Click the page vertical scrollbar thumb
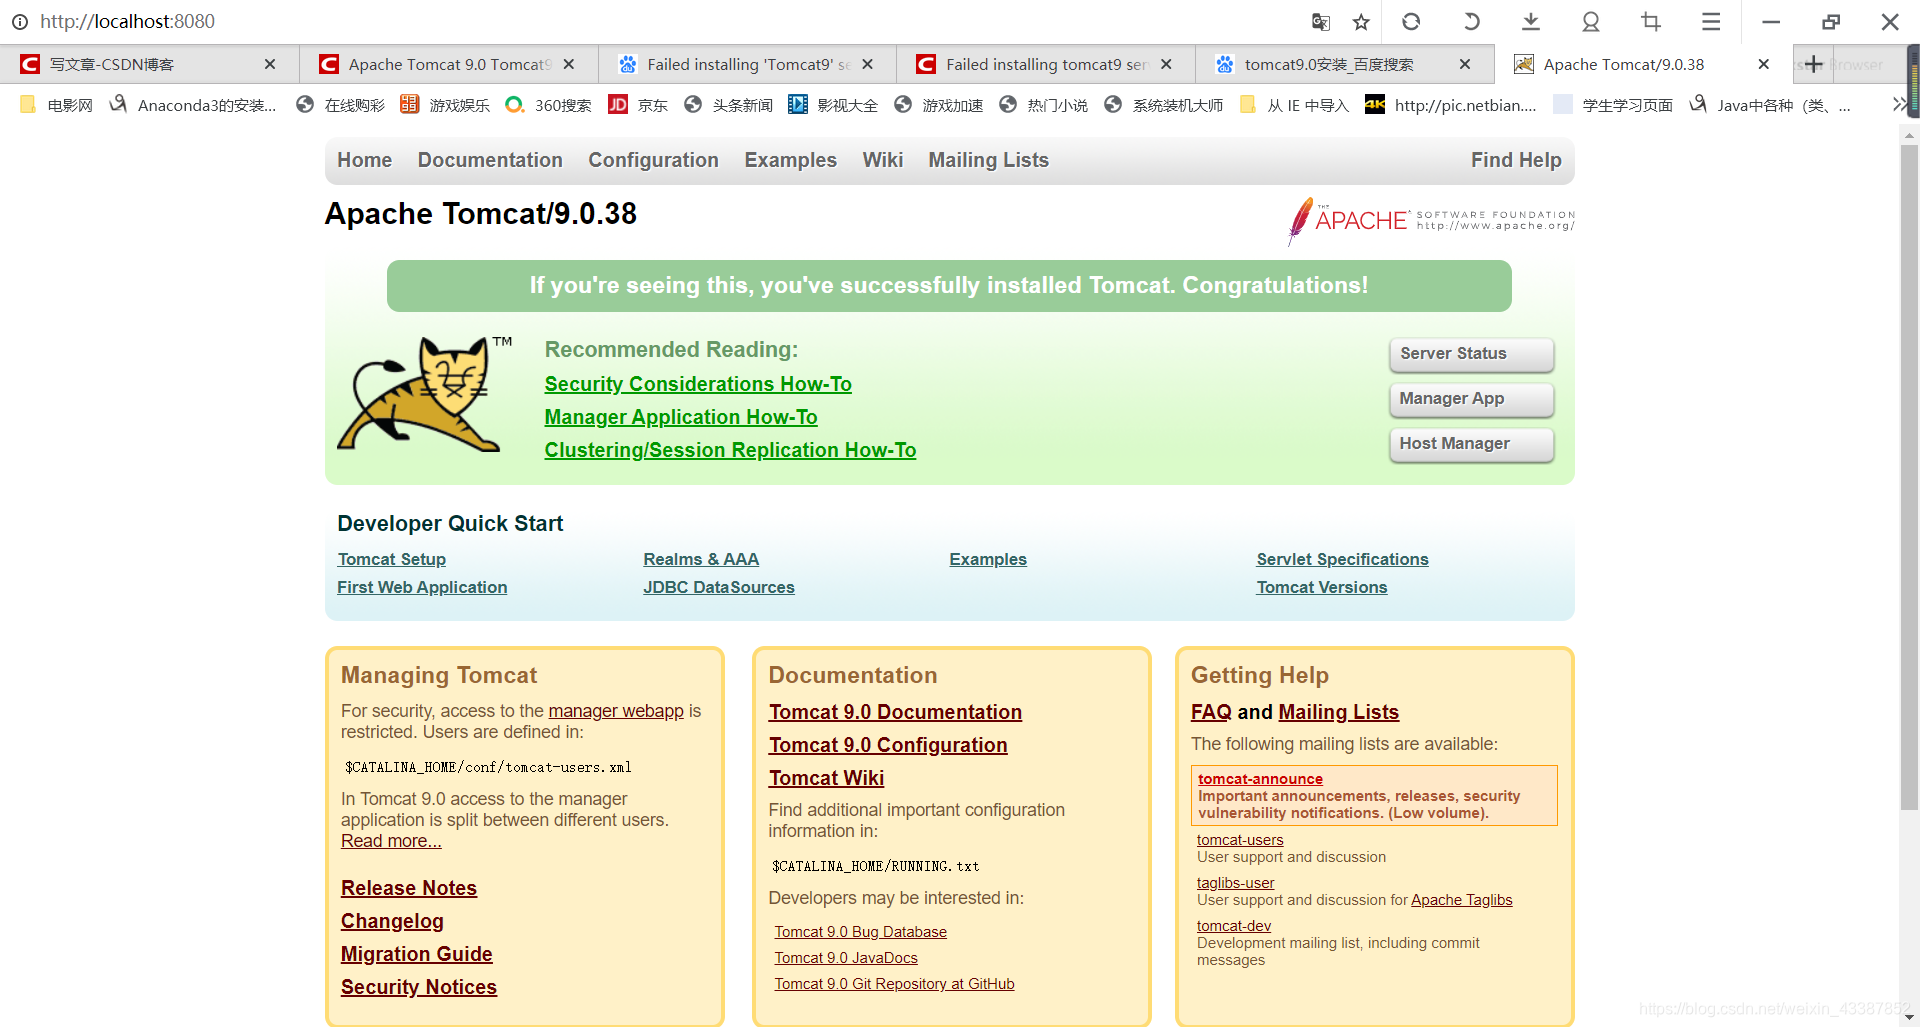 coord(1909,478)
